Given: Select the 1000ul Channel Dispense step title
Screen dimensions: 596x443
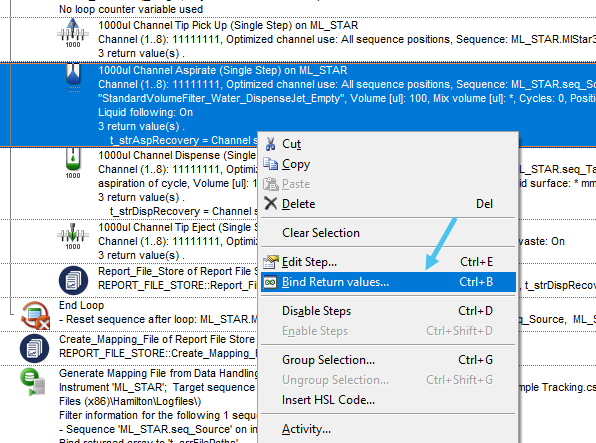Looking at the screenshot, I should 178,156.
